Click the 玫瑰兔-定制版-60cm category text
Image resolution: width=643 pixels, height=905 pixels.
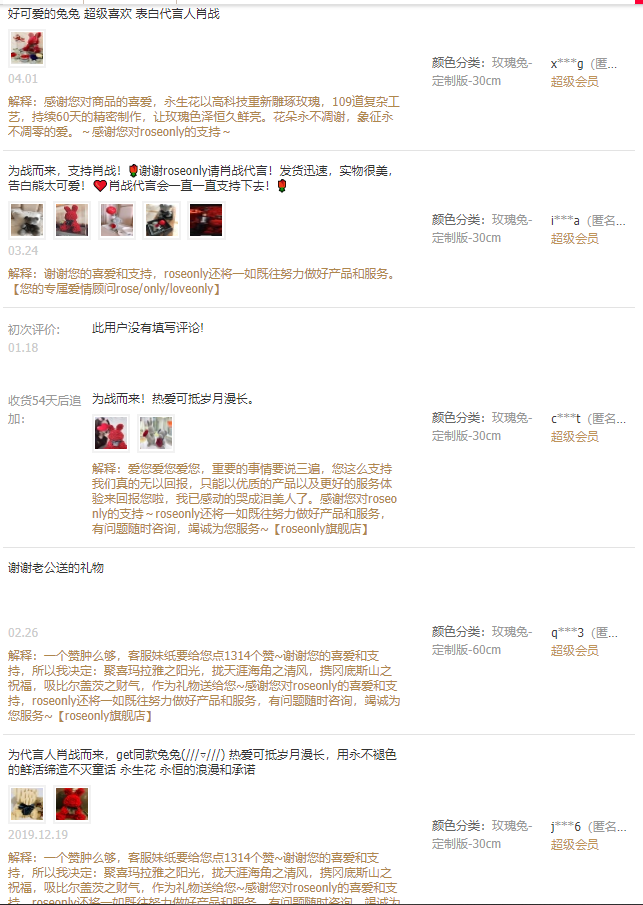click(x=481, y=641)
